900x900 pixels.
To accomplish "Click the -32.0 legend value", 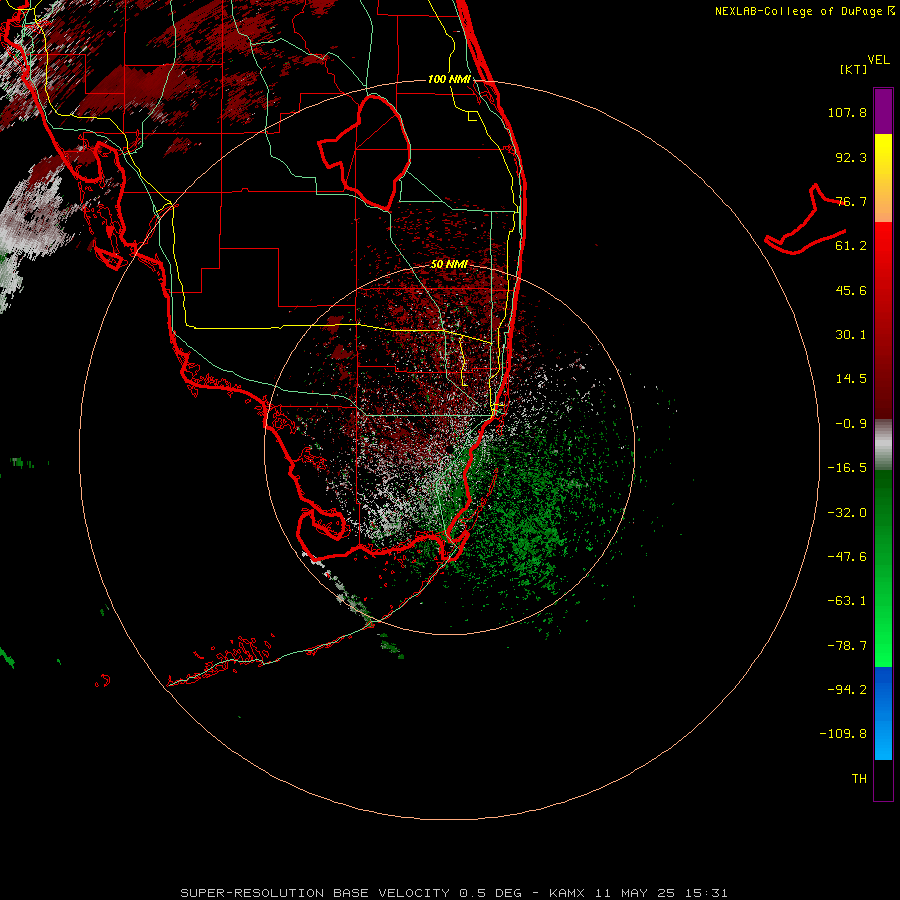I will point(847,513).
